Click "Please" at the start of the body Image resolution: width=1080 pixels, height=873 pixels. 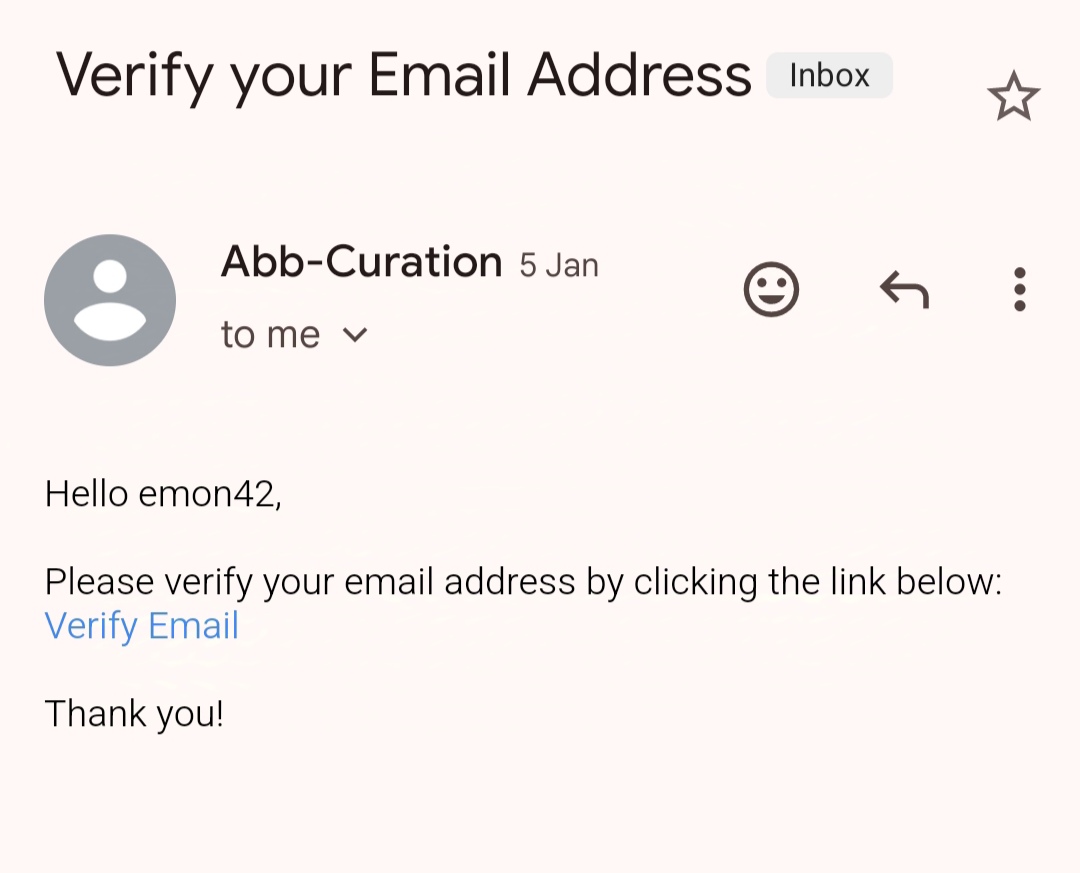[99, 581]
